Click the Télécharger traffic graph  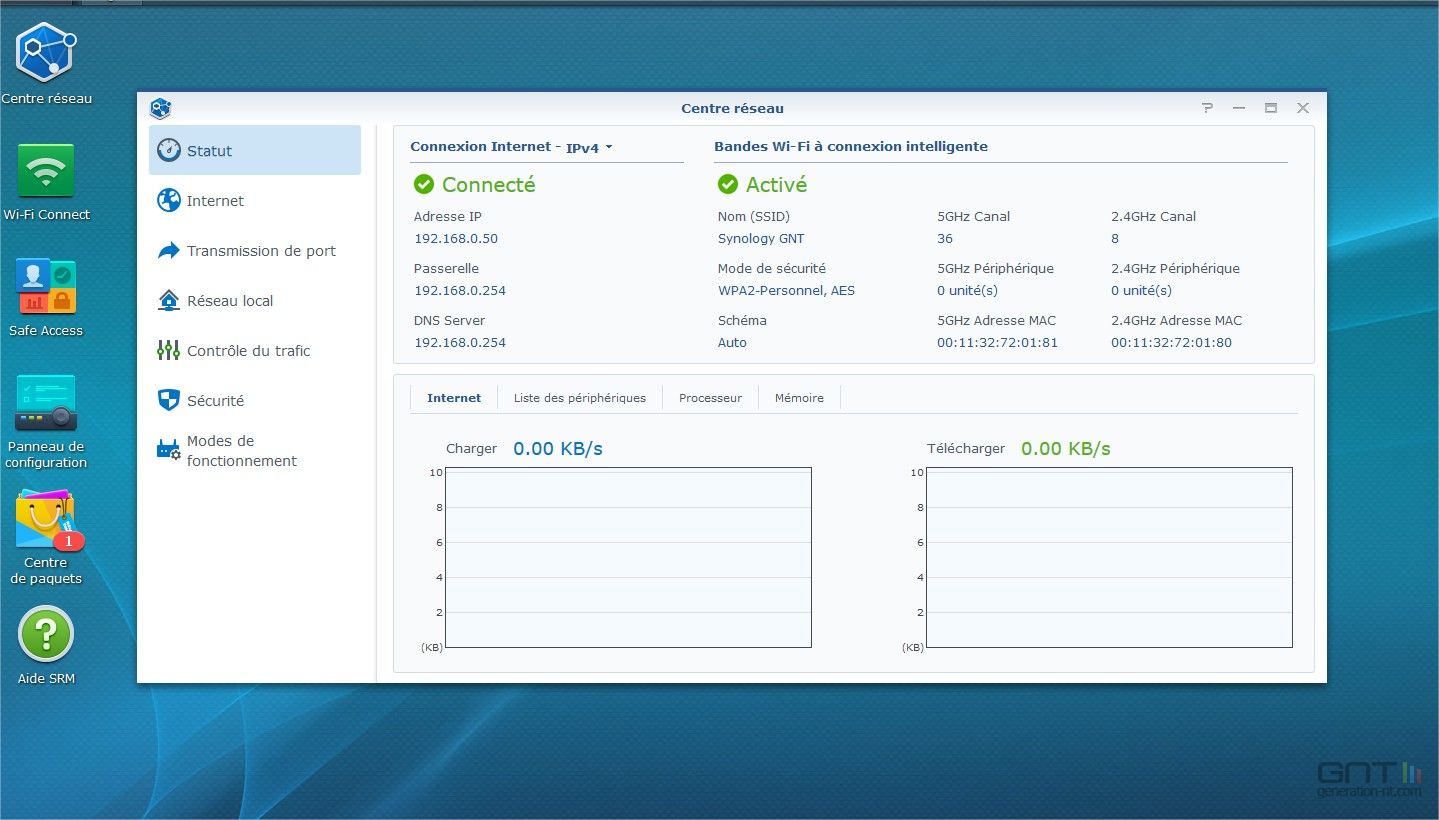click(1109, 557)
